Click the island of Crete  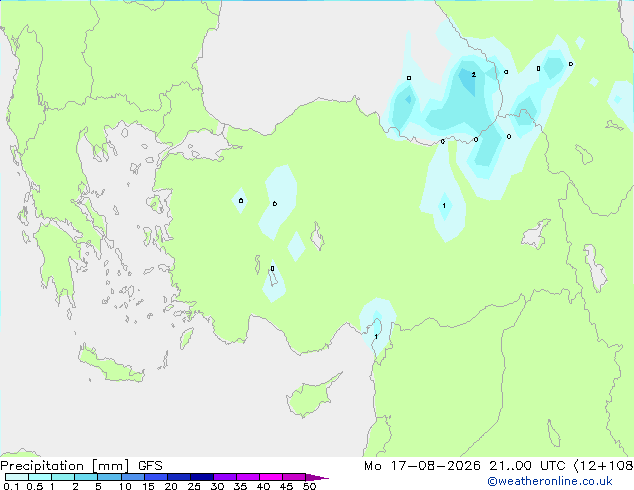click(x=110, y=365)
